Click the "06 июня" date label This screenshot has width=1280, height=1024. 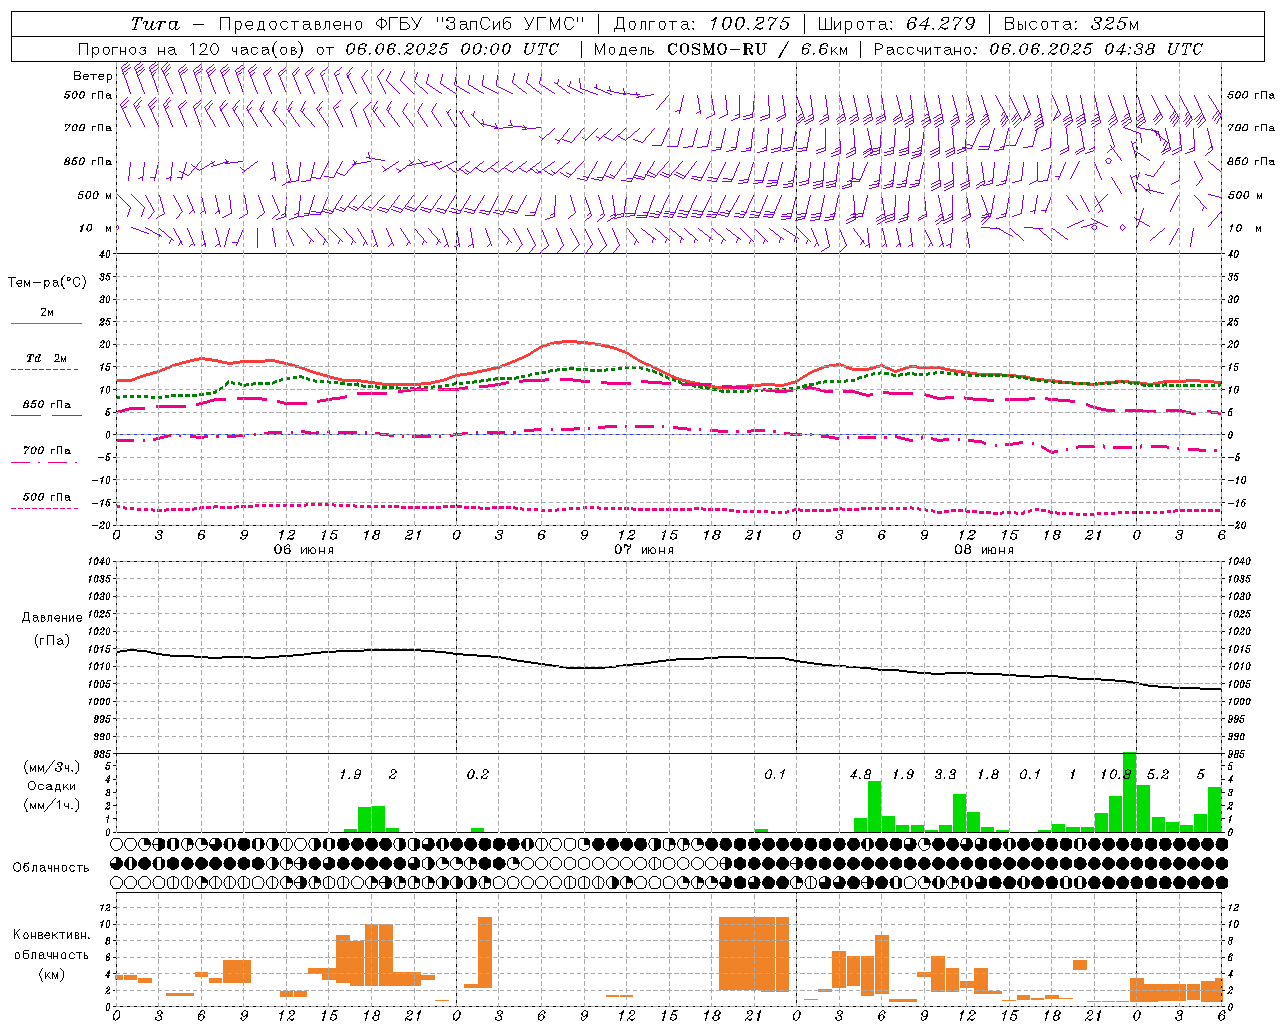303,551
